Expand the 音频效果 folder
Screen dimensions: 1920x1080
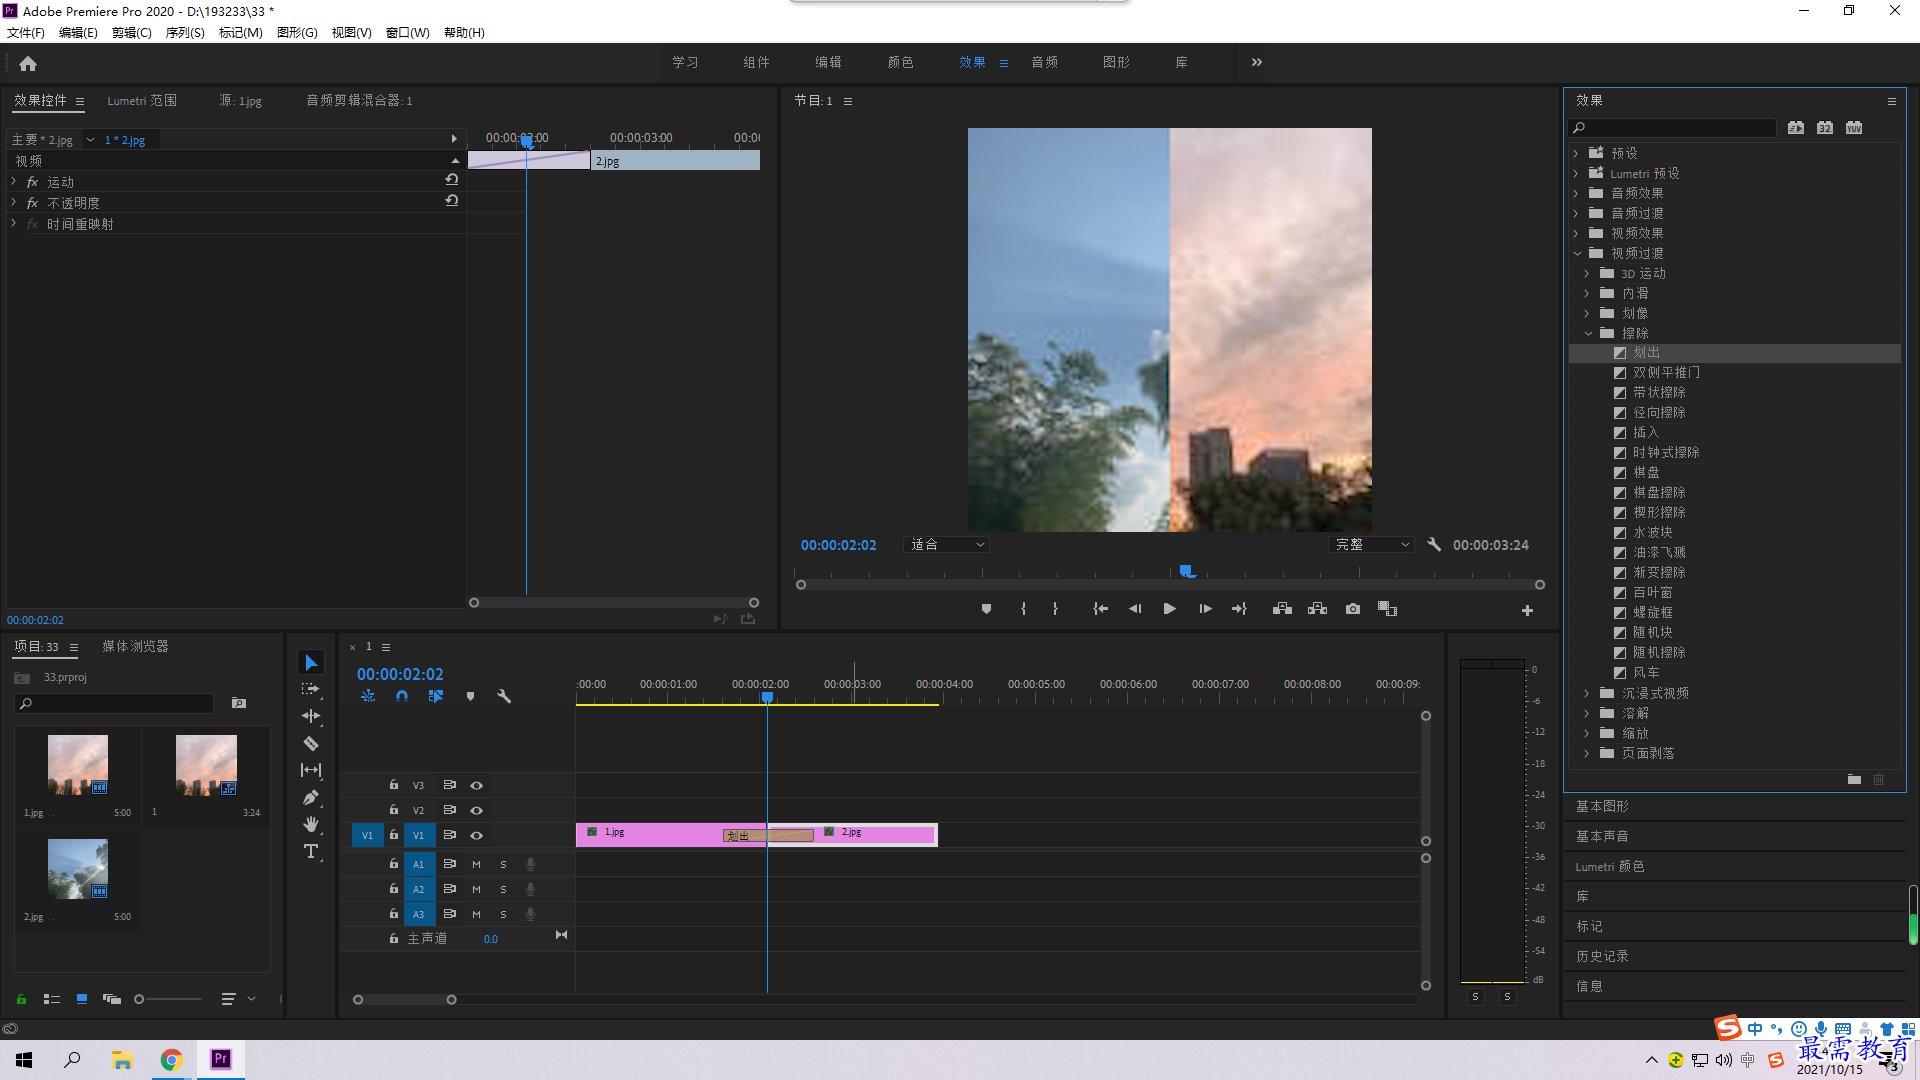(1576, 193)
